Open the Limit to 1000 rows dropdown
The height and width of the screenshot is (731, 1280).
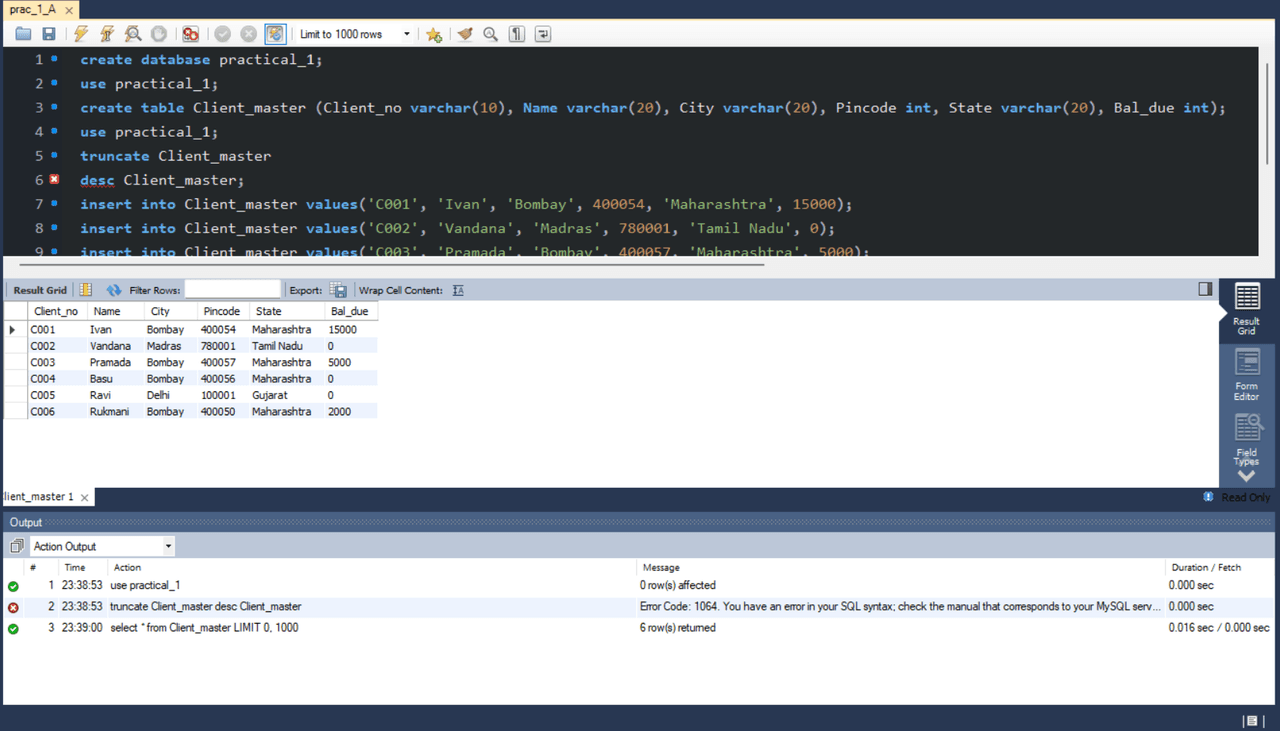coord(406,34)
